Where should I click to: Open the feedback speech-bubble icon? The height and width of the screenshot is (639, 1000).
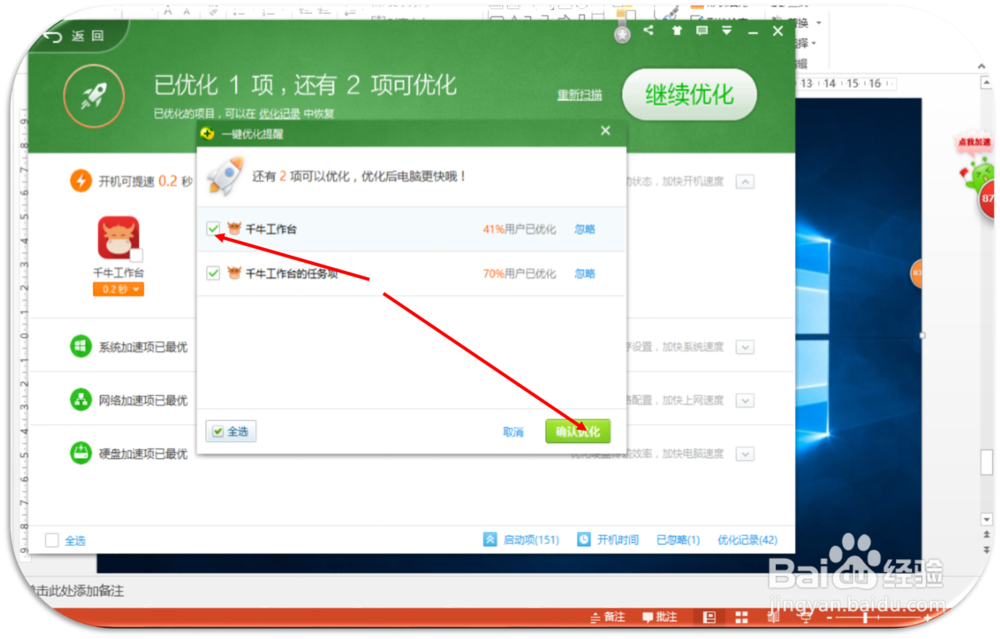click(702, 30)
